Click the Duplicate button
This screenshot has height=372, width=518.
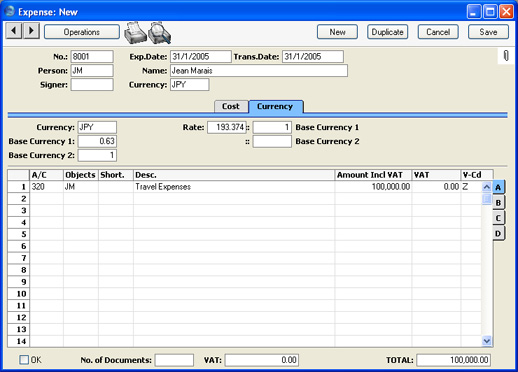tap(387, 32)
